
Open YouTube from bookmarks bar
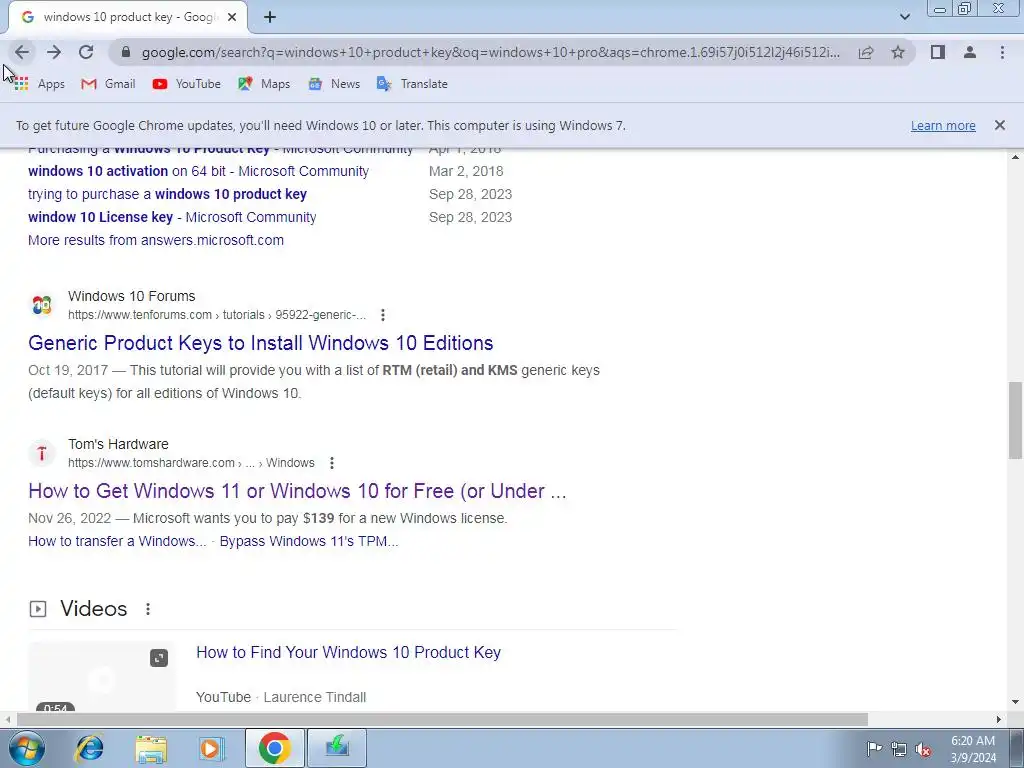point(187,84)
